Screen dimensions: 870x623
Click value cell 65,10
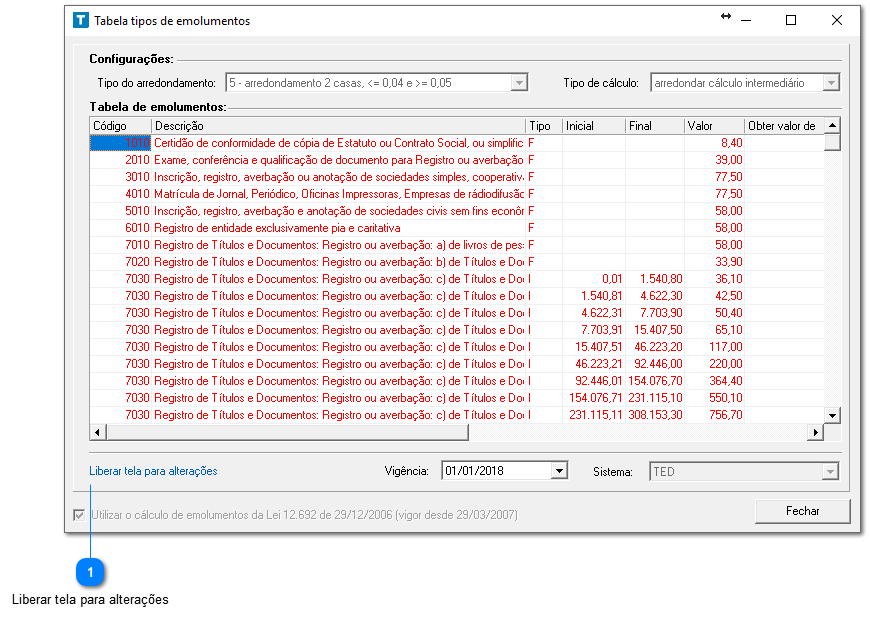point(714,330)
